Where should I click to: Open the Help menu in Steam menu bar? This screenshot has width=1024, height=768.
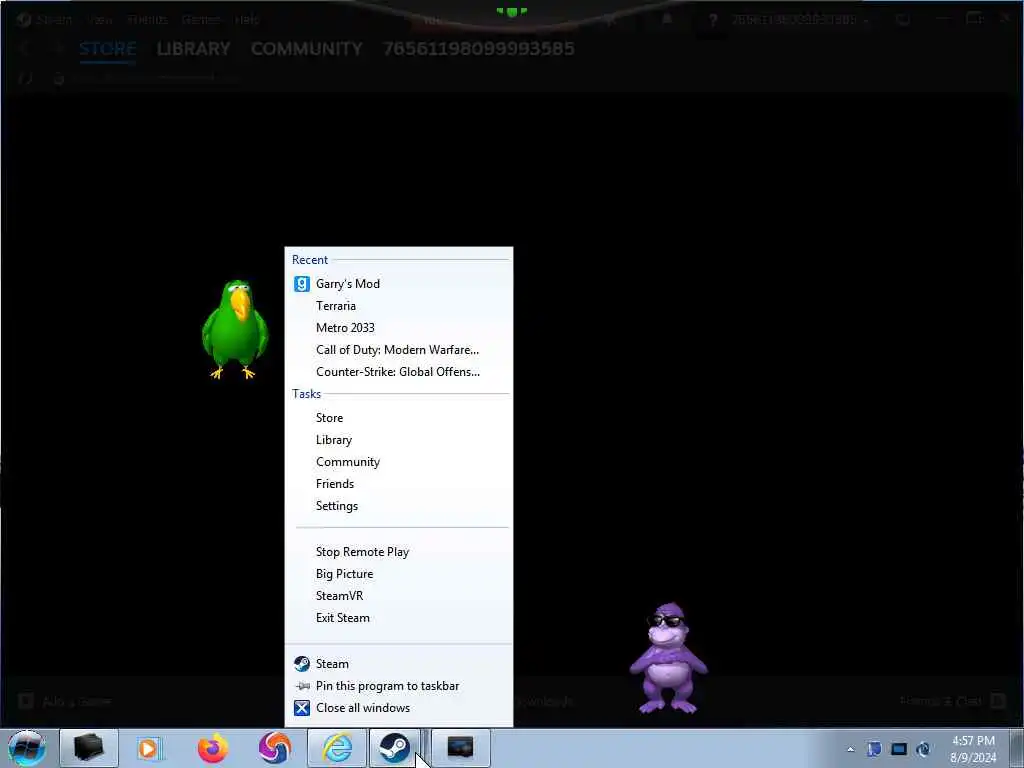247,20
